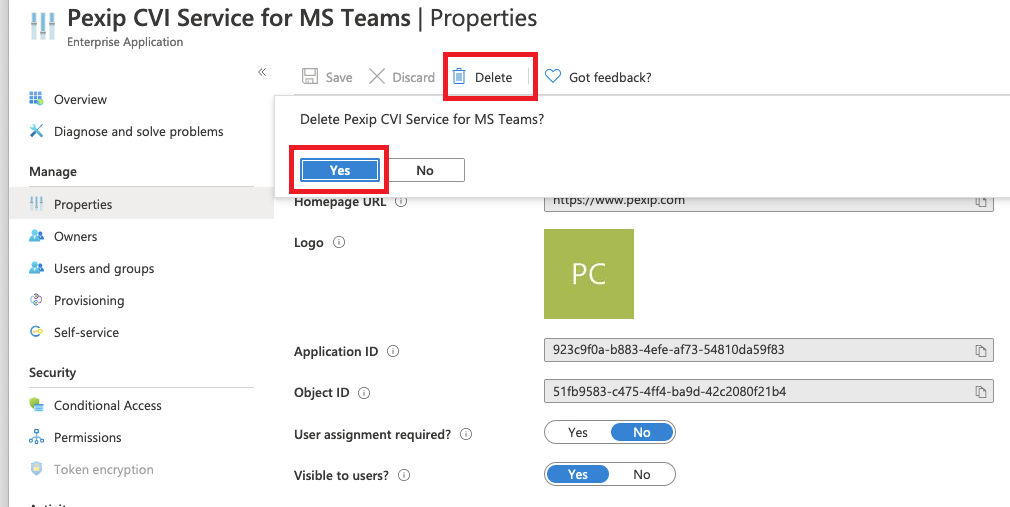This screenshot has width=1010, height=507.
Task: Copy the Homepage URL value
Action: tap(981, 203)
